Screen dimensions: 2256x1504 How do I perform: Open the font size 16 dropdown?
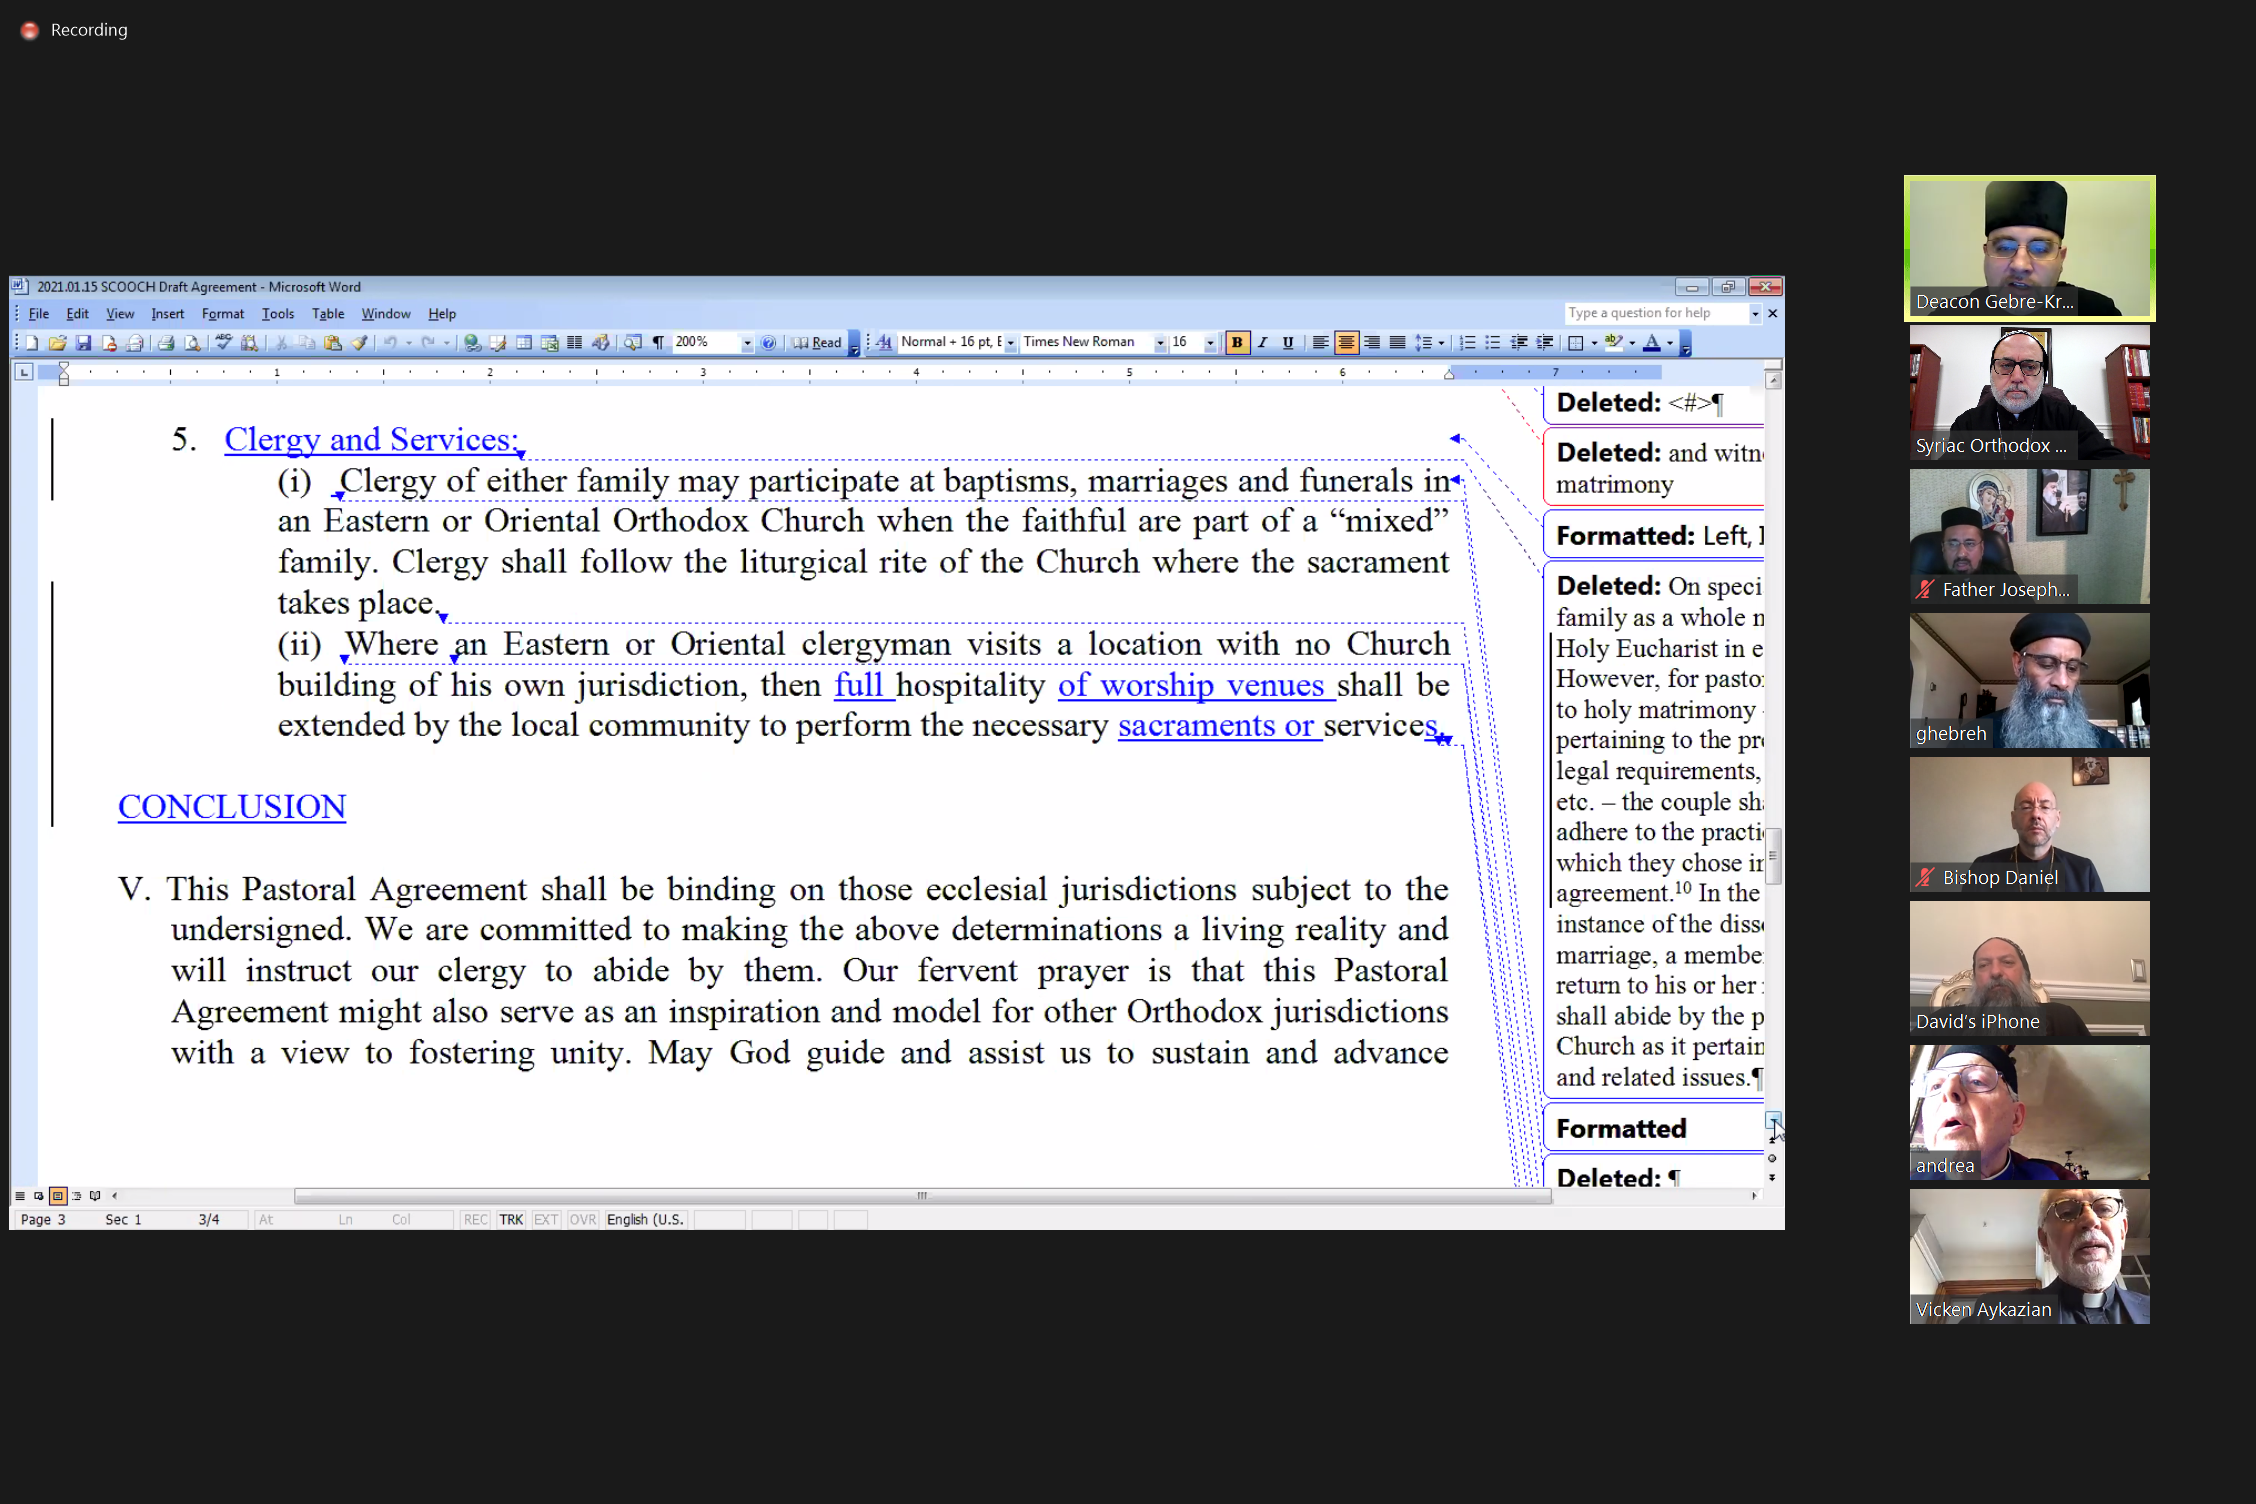click(x=1210, y=343)
